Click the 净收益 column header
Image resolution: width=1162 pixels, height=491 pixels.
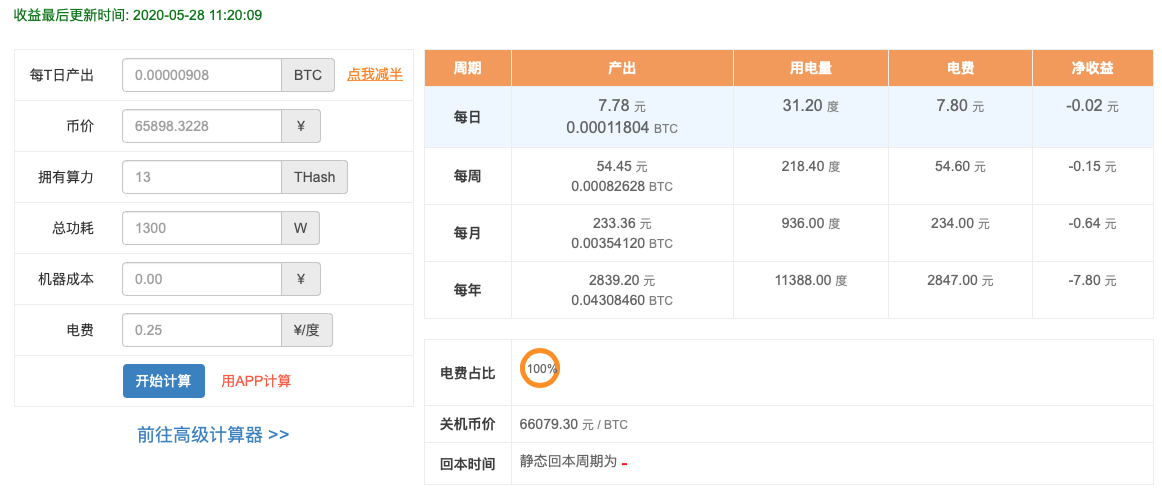[1093, 68]
